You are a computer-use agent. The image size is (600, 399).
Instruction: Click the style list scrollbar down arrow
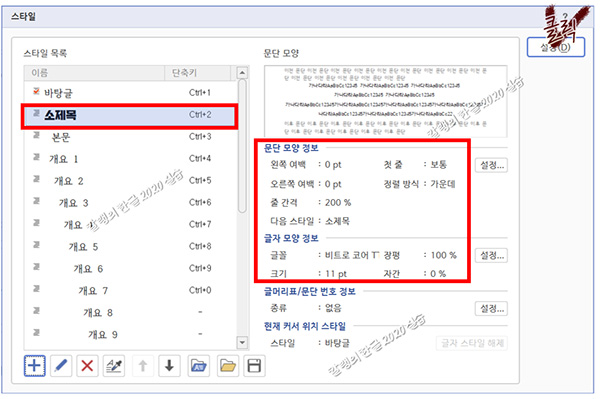click(242, 342)
